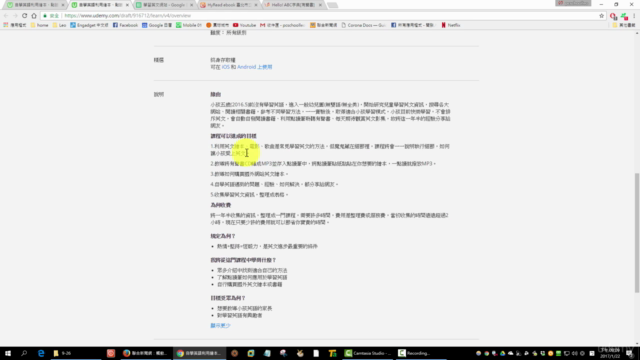Switch to the Google browser tab
The height and width of the screenshot is (360, 640).
coord(163,5)
